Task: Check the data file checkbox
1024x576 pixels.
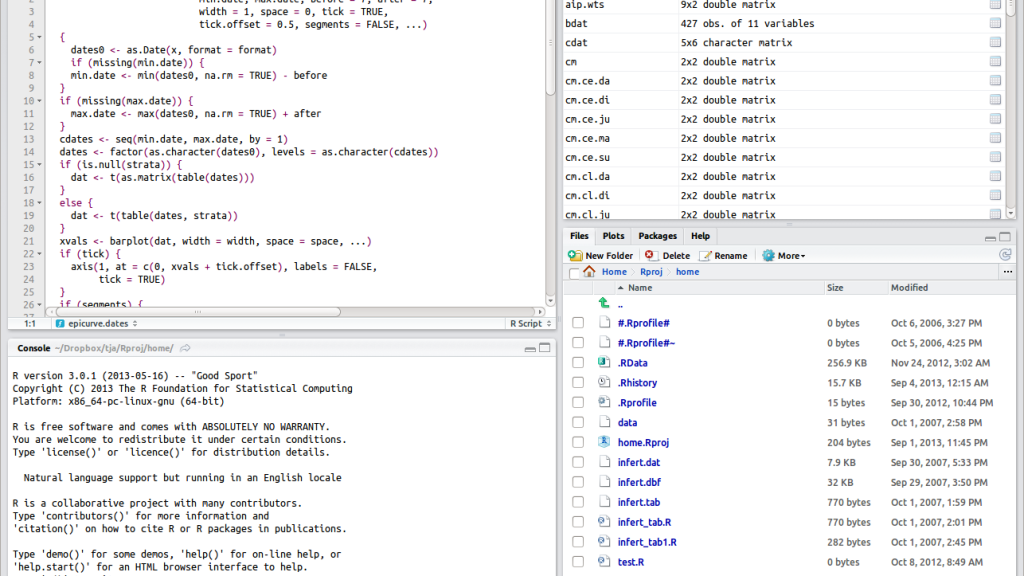Action: pos(578,423)
